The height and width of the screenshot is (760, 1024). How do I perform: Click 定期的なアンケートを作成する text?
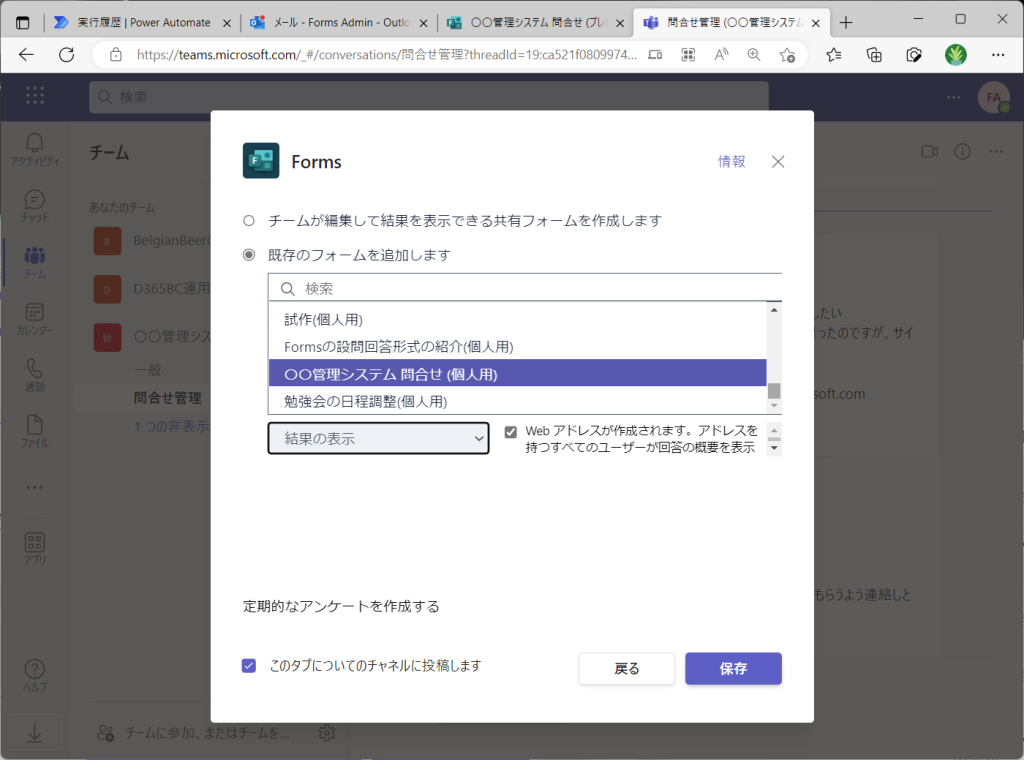[341, 607]
